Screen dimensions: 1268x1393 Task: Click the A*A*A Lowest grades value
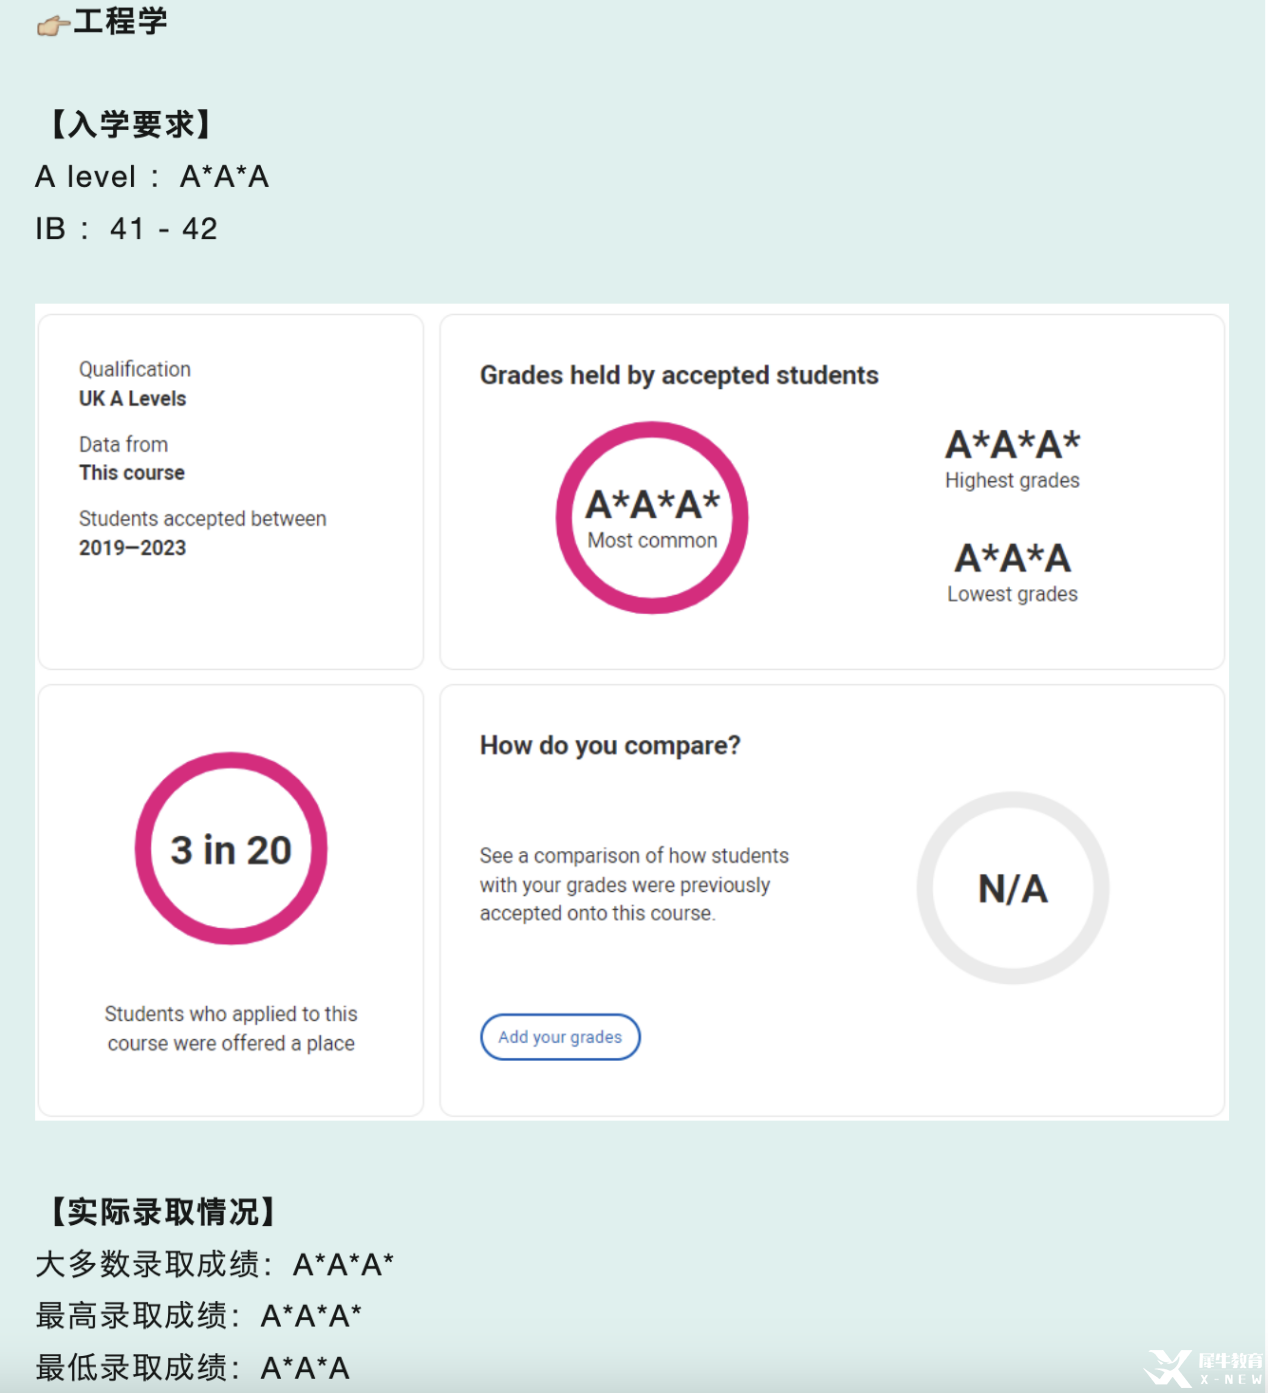1012,558
